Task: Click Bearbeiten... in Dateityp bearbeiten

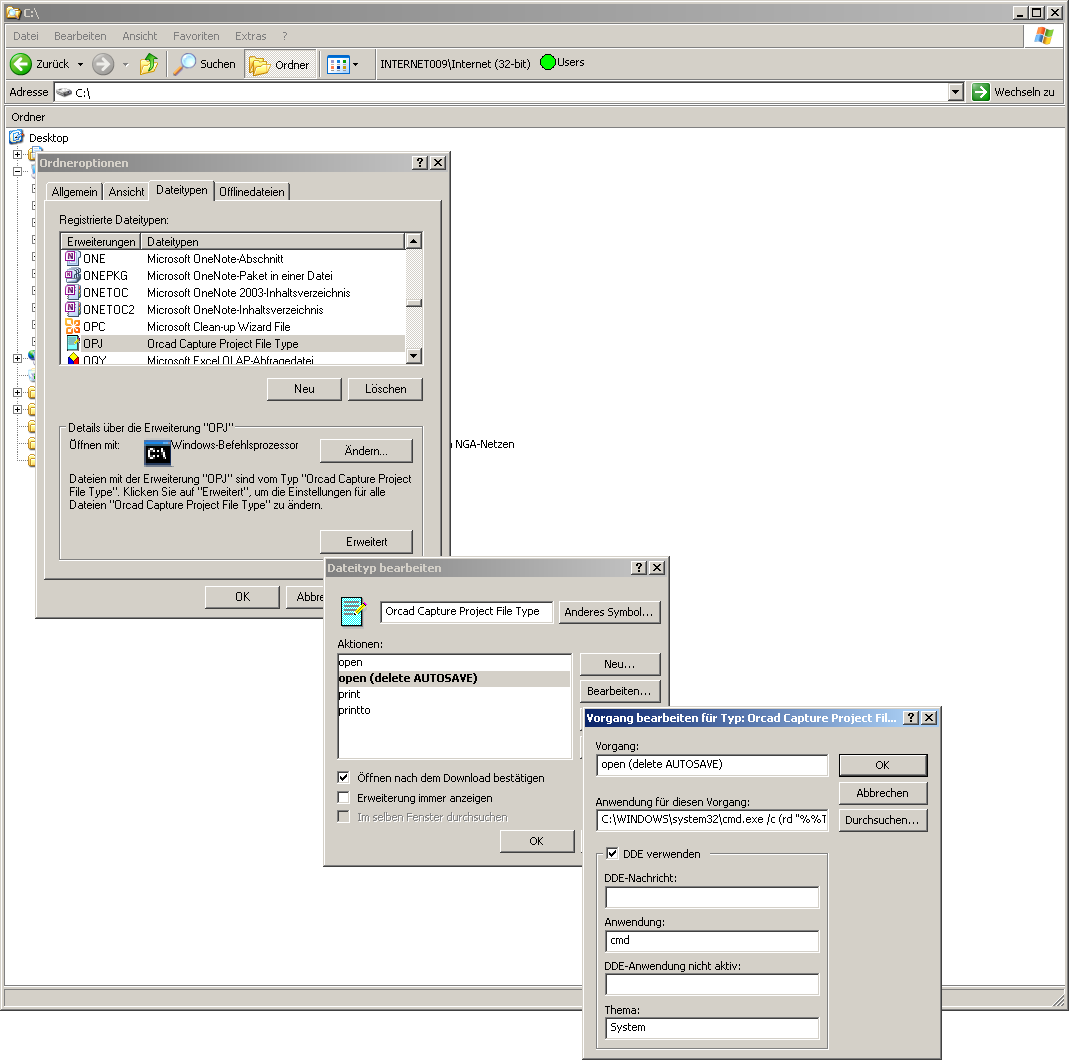Action: pyautogui.click(x=619, y=691)
